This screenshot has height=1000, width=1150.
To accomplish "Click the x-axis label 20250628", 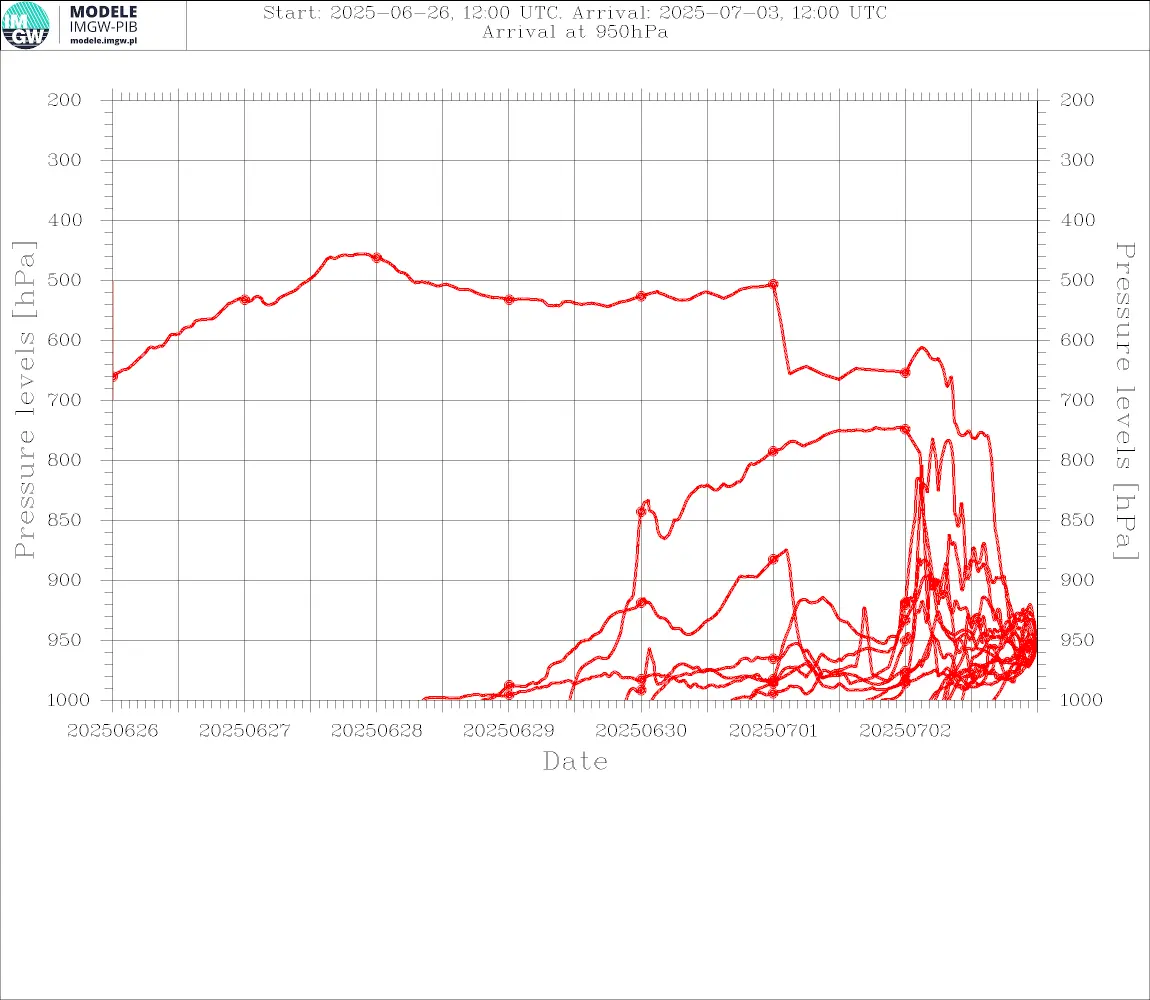I will point(376,731).
